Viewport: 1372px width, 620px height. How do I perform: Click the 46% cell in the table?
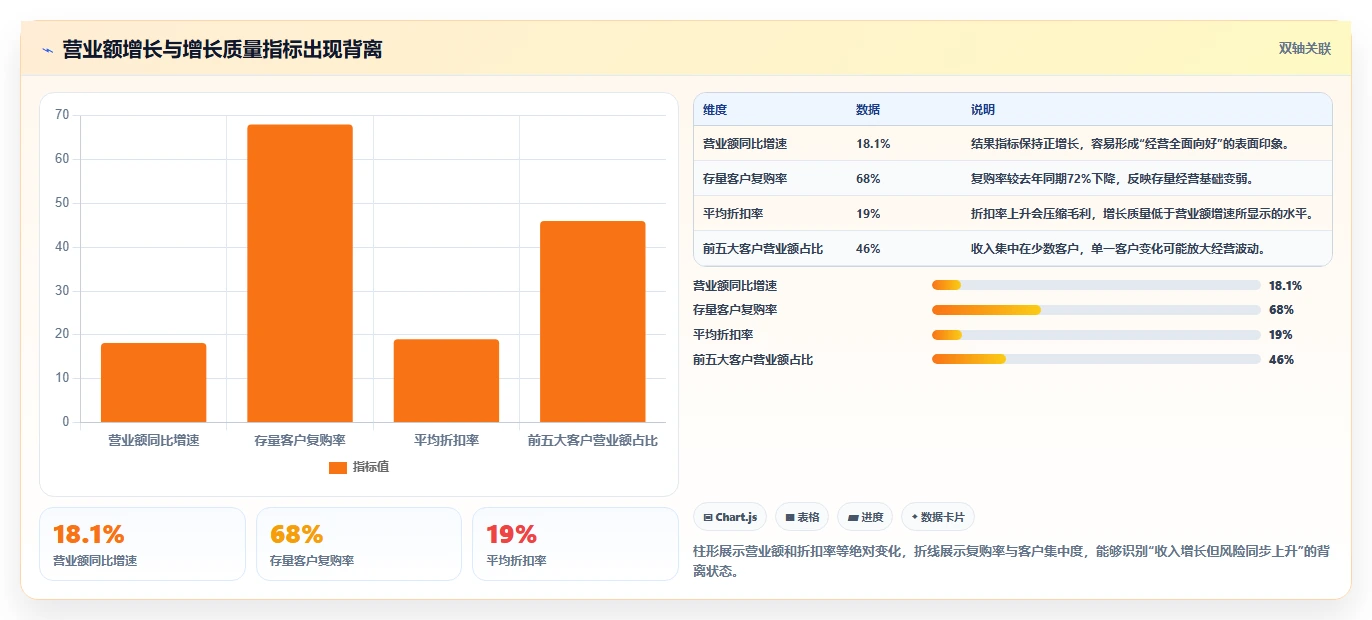coord(868,248)
